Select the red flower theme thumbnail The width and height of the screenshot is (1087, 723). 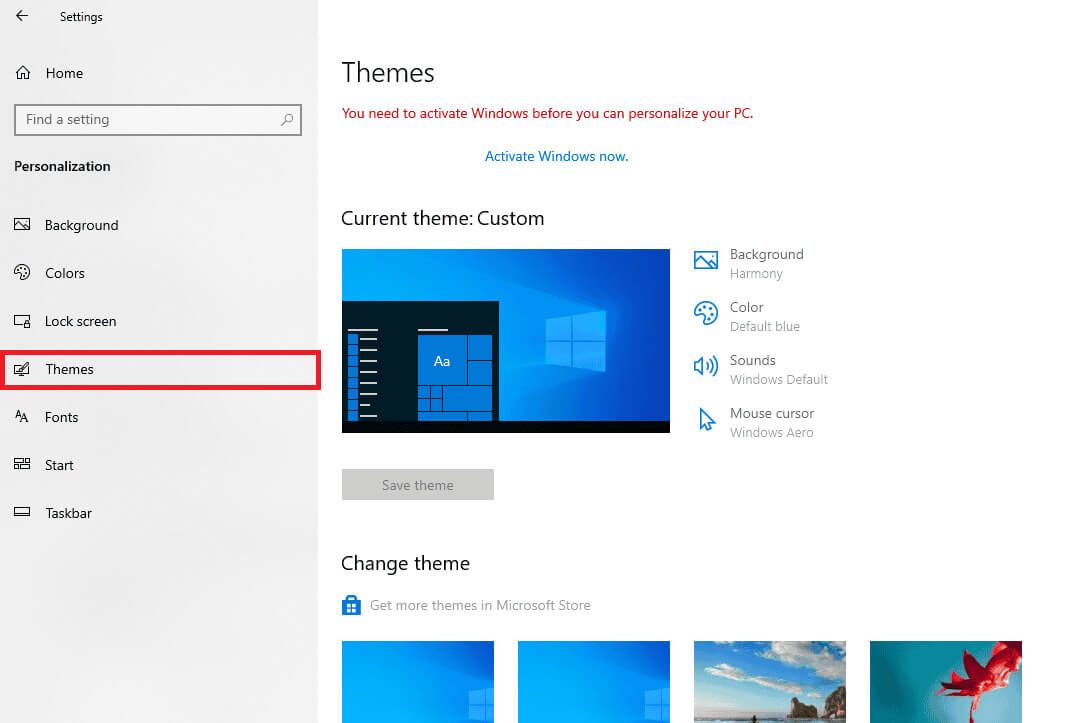tap(946, 682)
